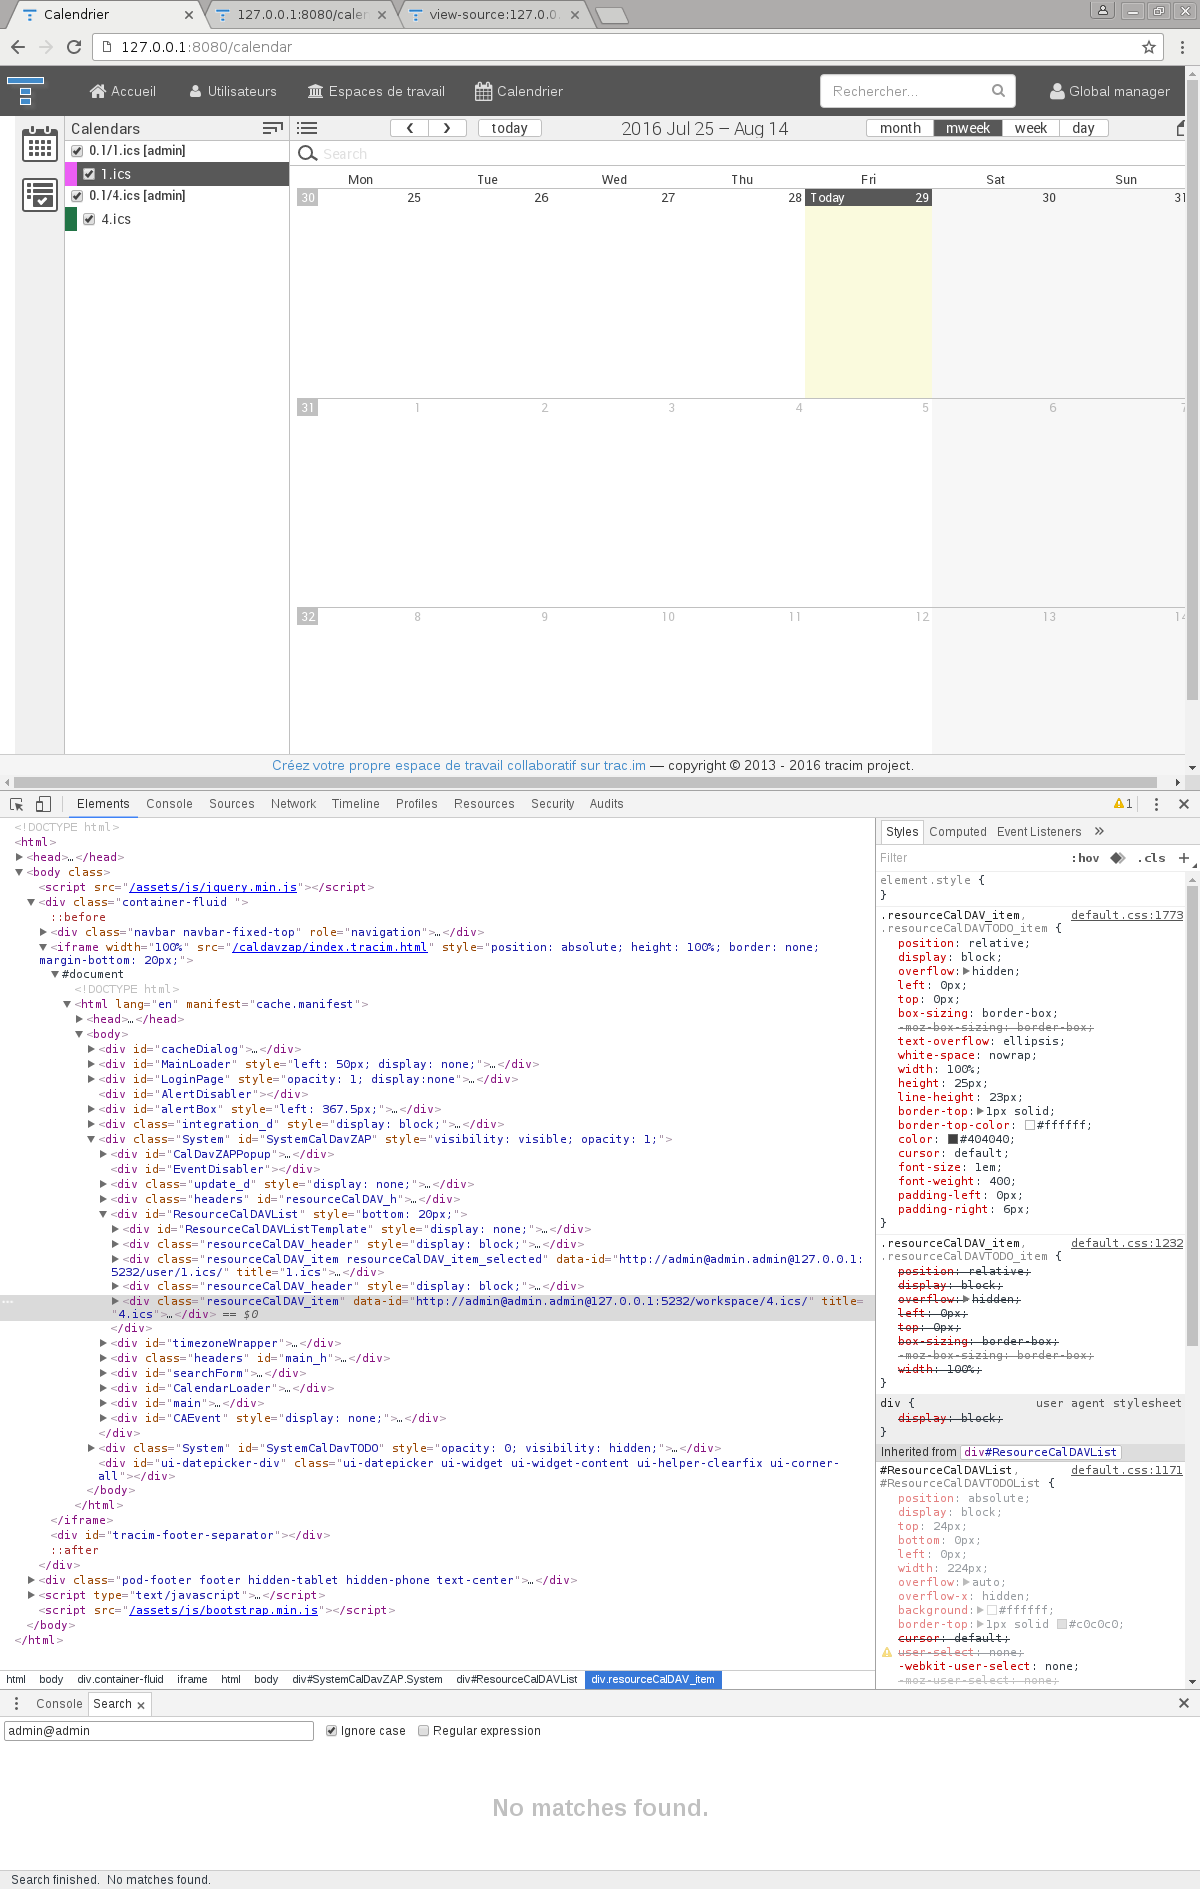Click the admin@admin search input field
The width and height of the screenshot is (1200, 1889).
(159, 1731)
